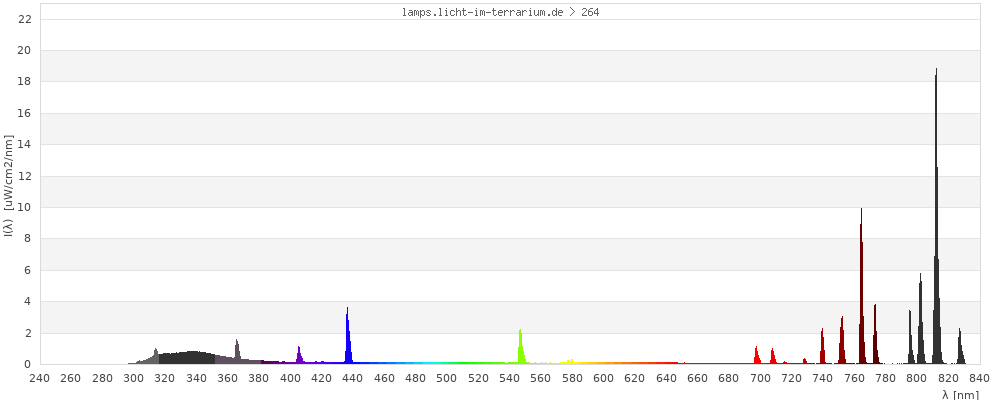1000x400 pixels.
Task: Click the x-axis tick label 800
Action: 916,378
